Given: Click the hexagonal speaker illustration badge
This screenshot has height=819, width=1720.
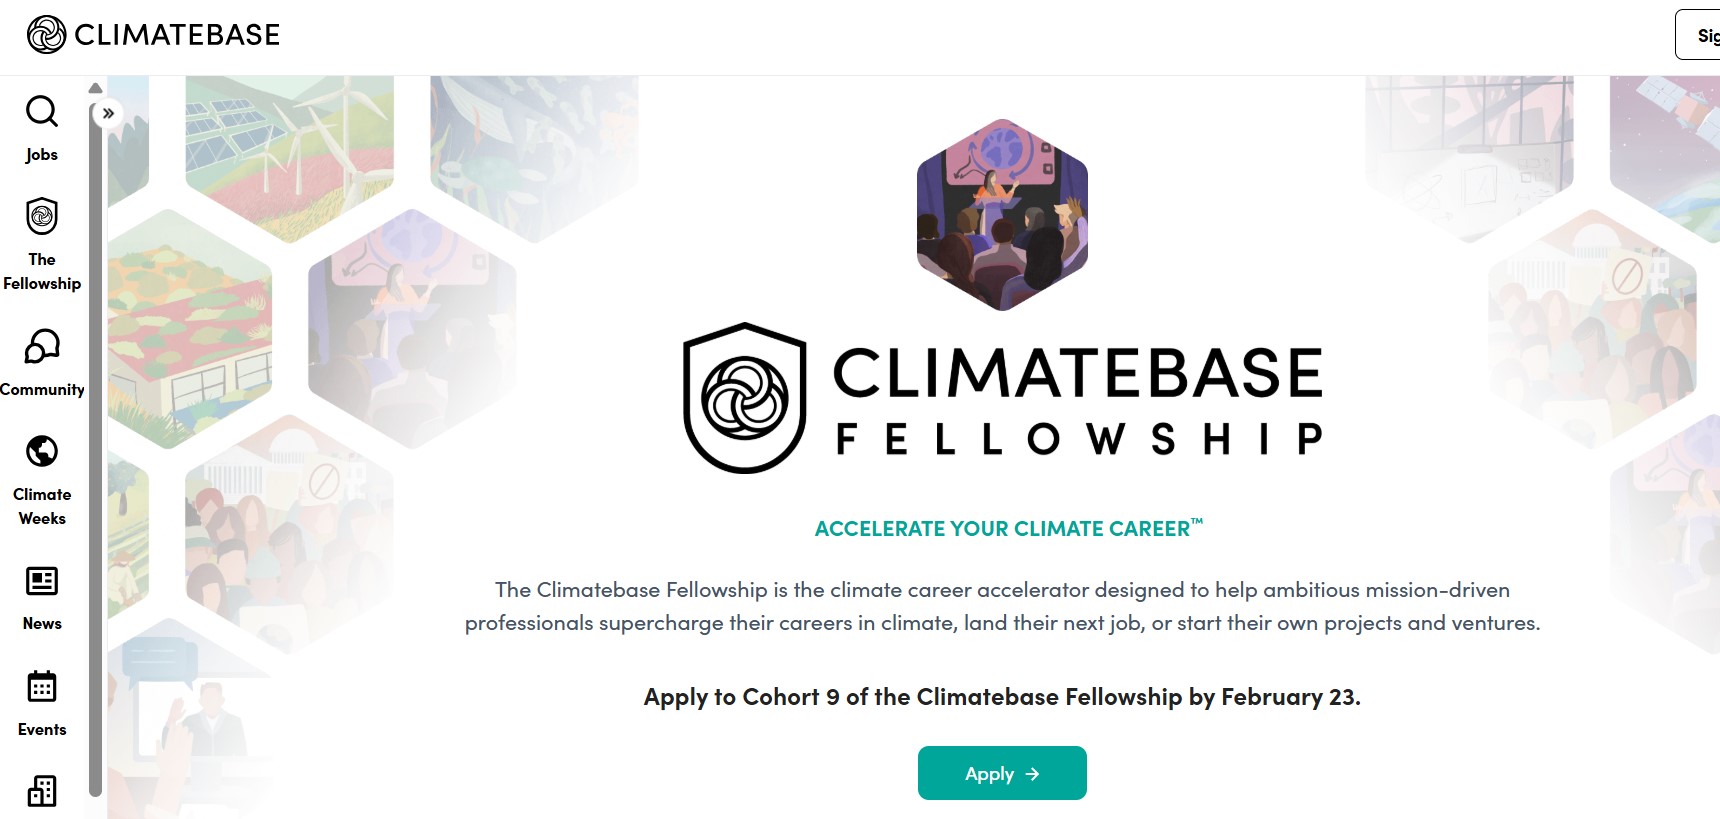Looking at the screenshot, I should [x=1001, y=216].
